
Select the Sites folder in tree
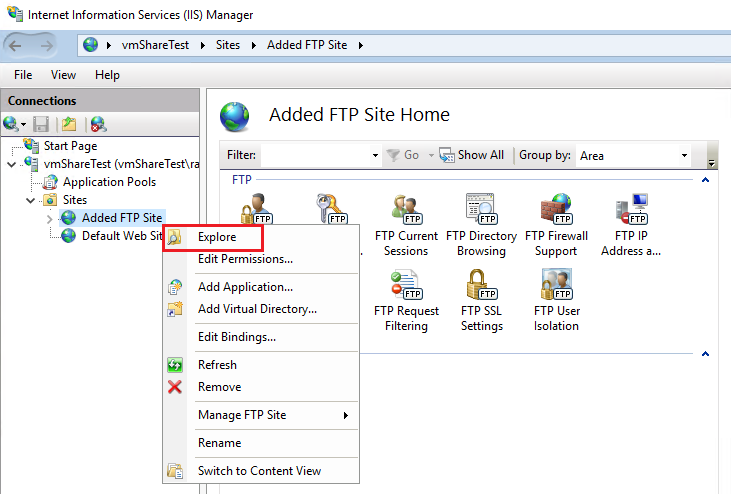75,200
